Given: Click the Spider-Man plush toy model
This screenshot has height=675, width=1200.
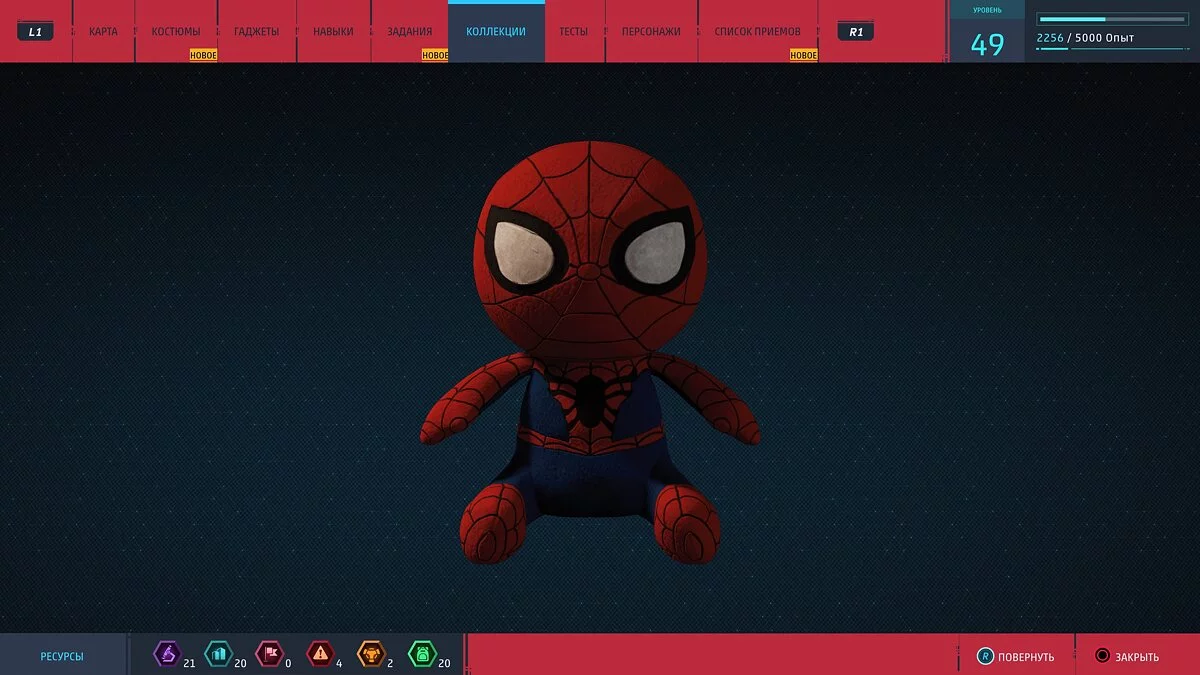Looking at the screenshot, I should [x=590, y=360].
